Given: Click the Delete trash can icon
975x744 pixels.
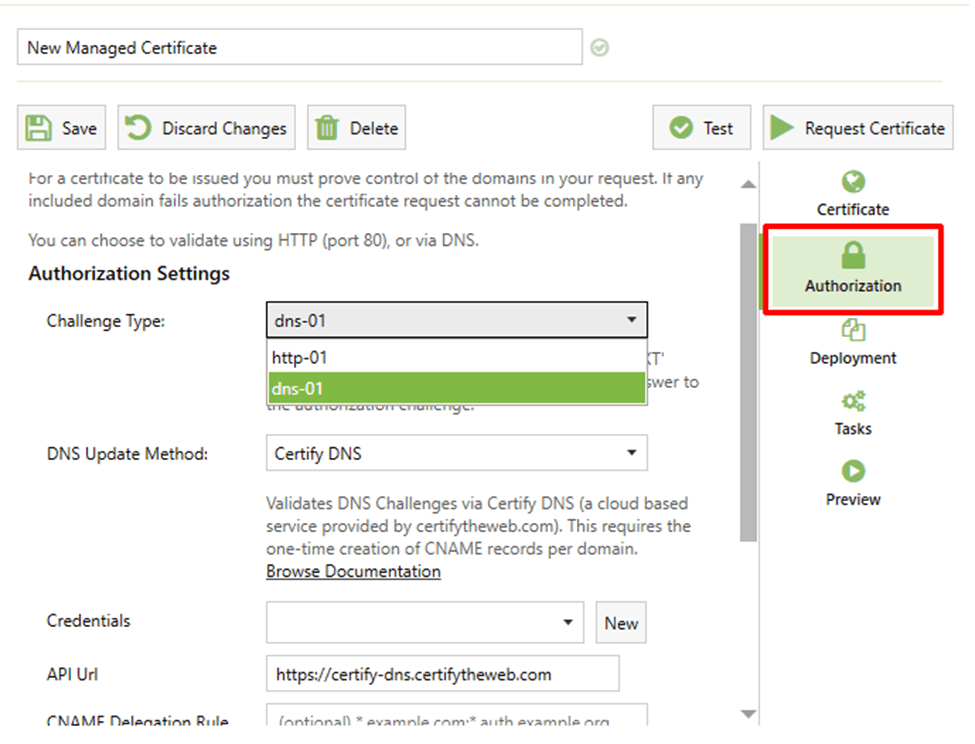Looking at the screenshot, I should [x=327, y=128].
